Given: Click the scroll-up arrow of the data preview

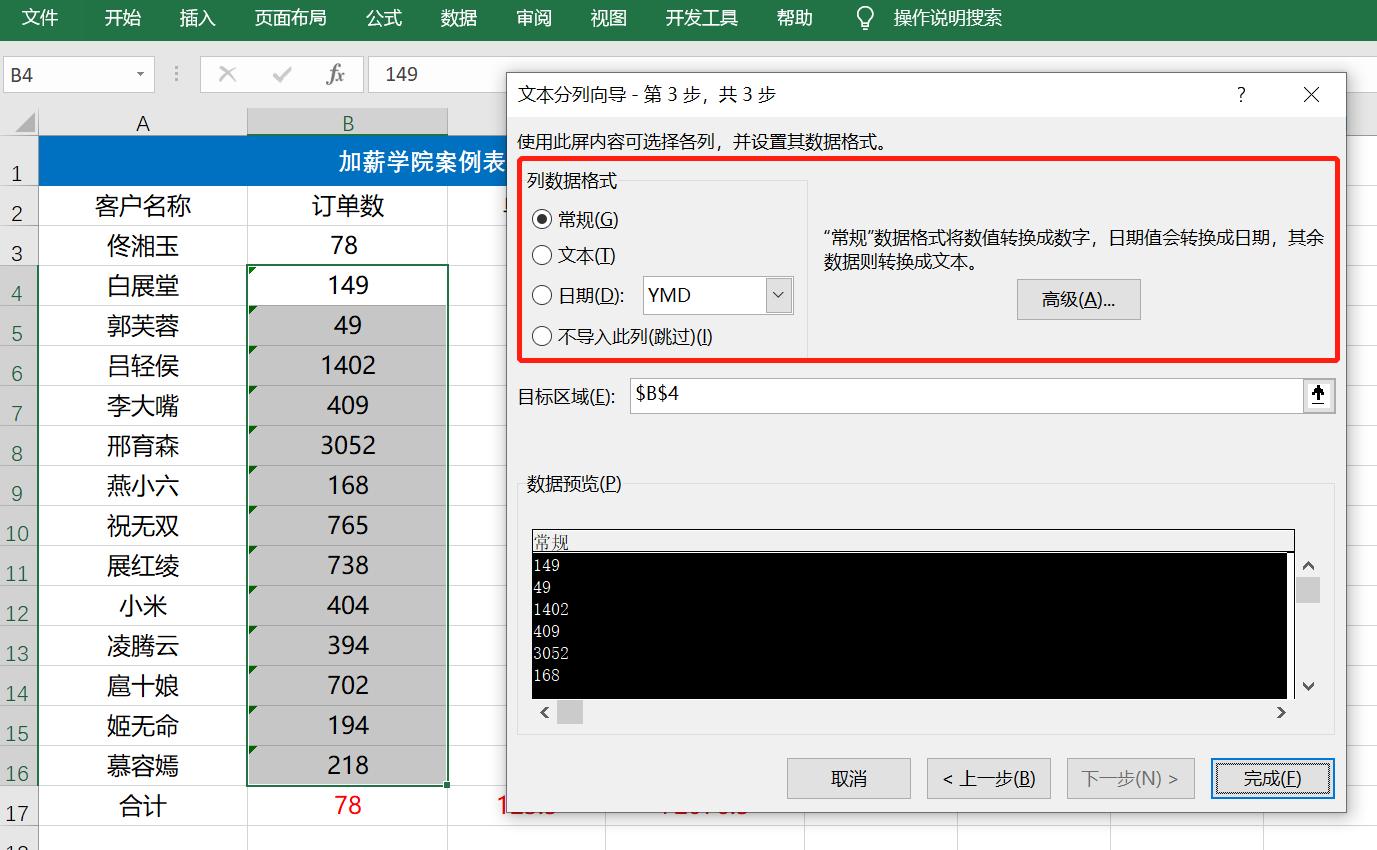Looking at the screenshot, I should click(1308, 563).
